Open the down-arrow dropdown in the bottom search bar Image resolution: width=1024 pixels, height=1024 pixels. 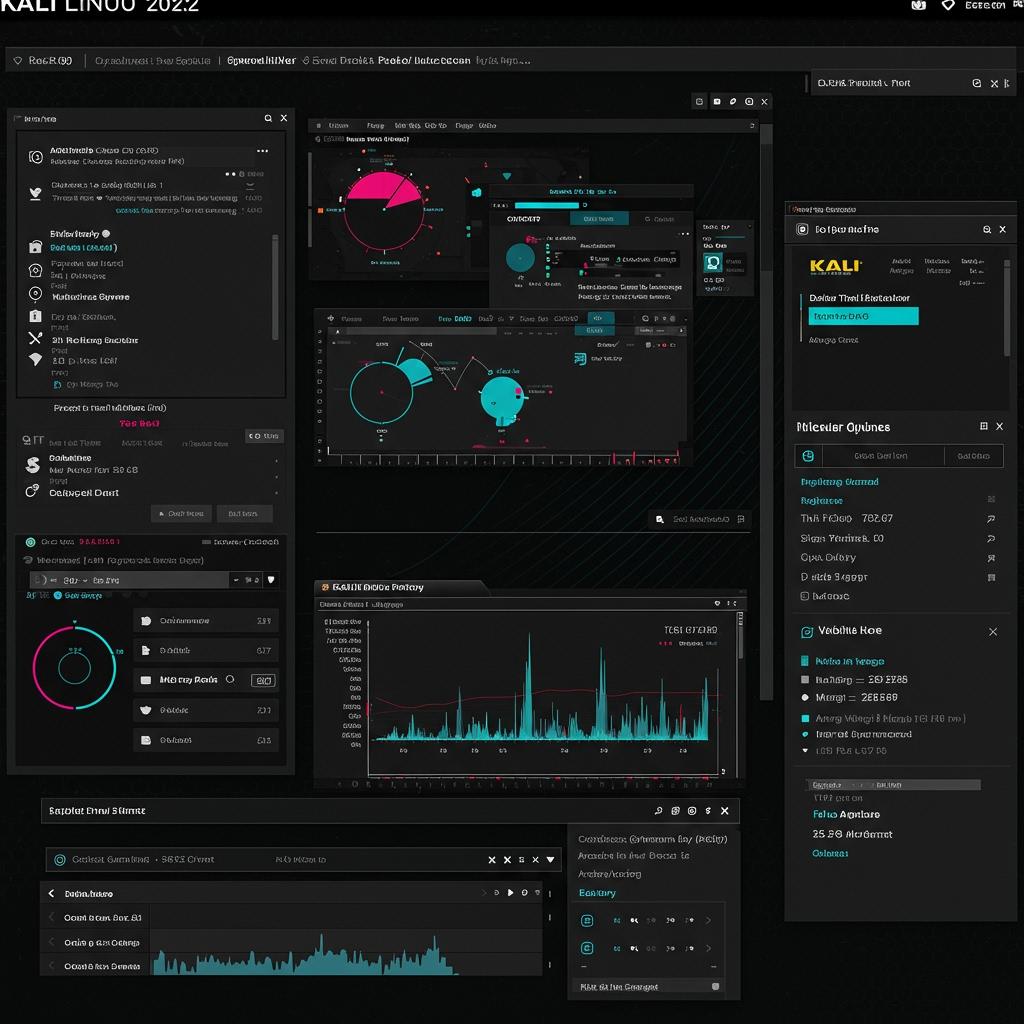(x=551, y=859)
